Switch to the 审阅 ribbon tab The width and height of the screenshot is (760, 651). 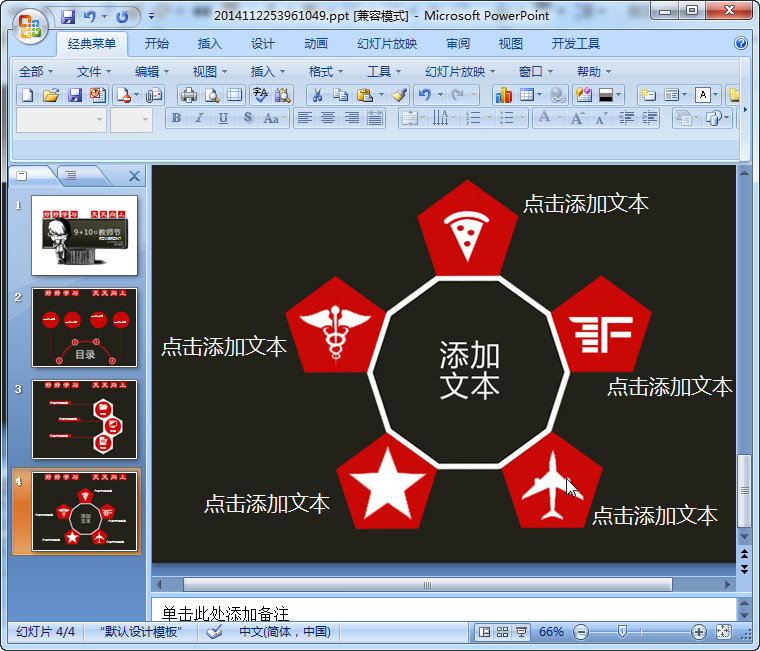click(458, 44)
